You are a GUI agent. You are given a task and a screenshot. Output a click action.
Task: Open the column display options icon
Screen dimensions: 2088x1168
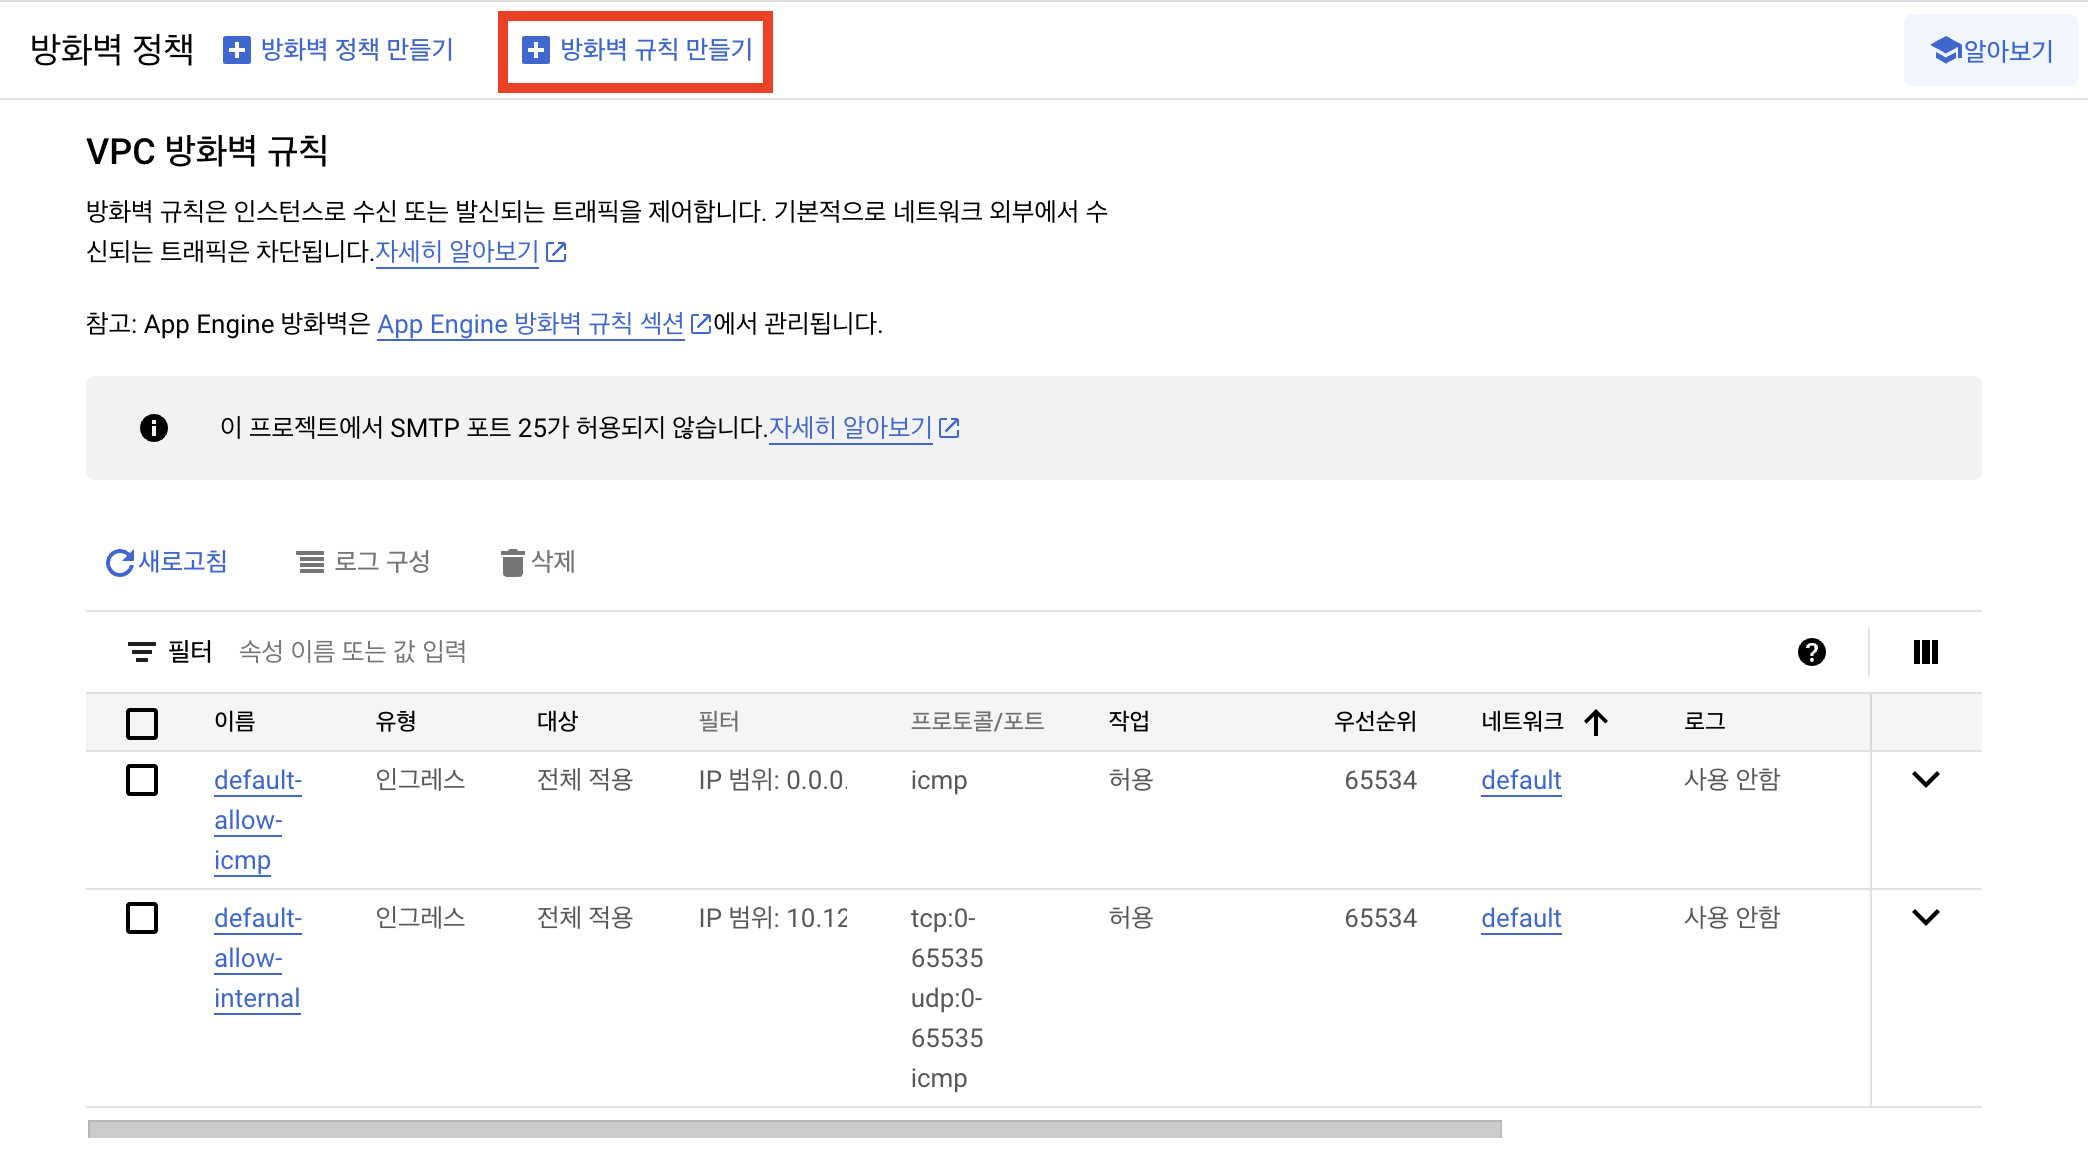click(x=1925, y=652)
